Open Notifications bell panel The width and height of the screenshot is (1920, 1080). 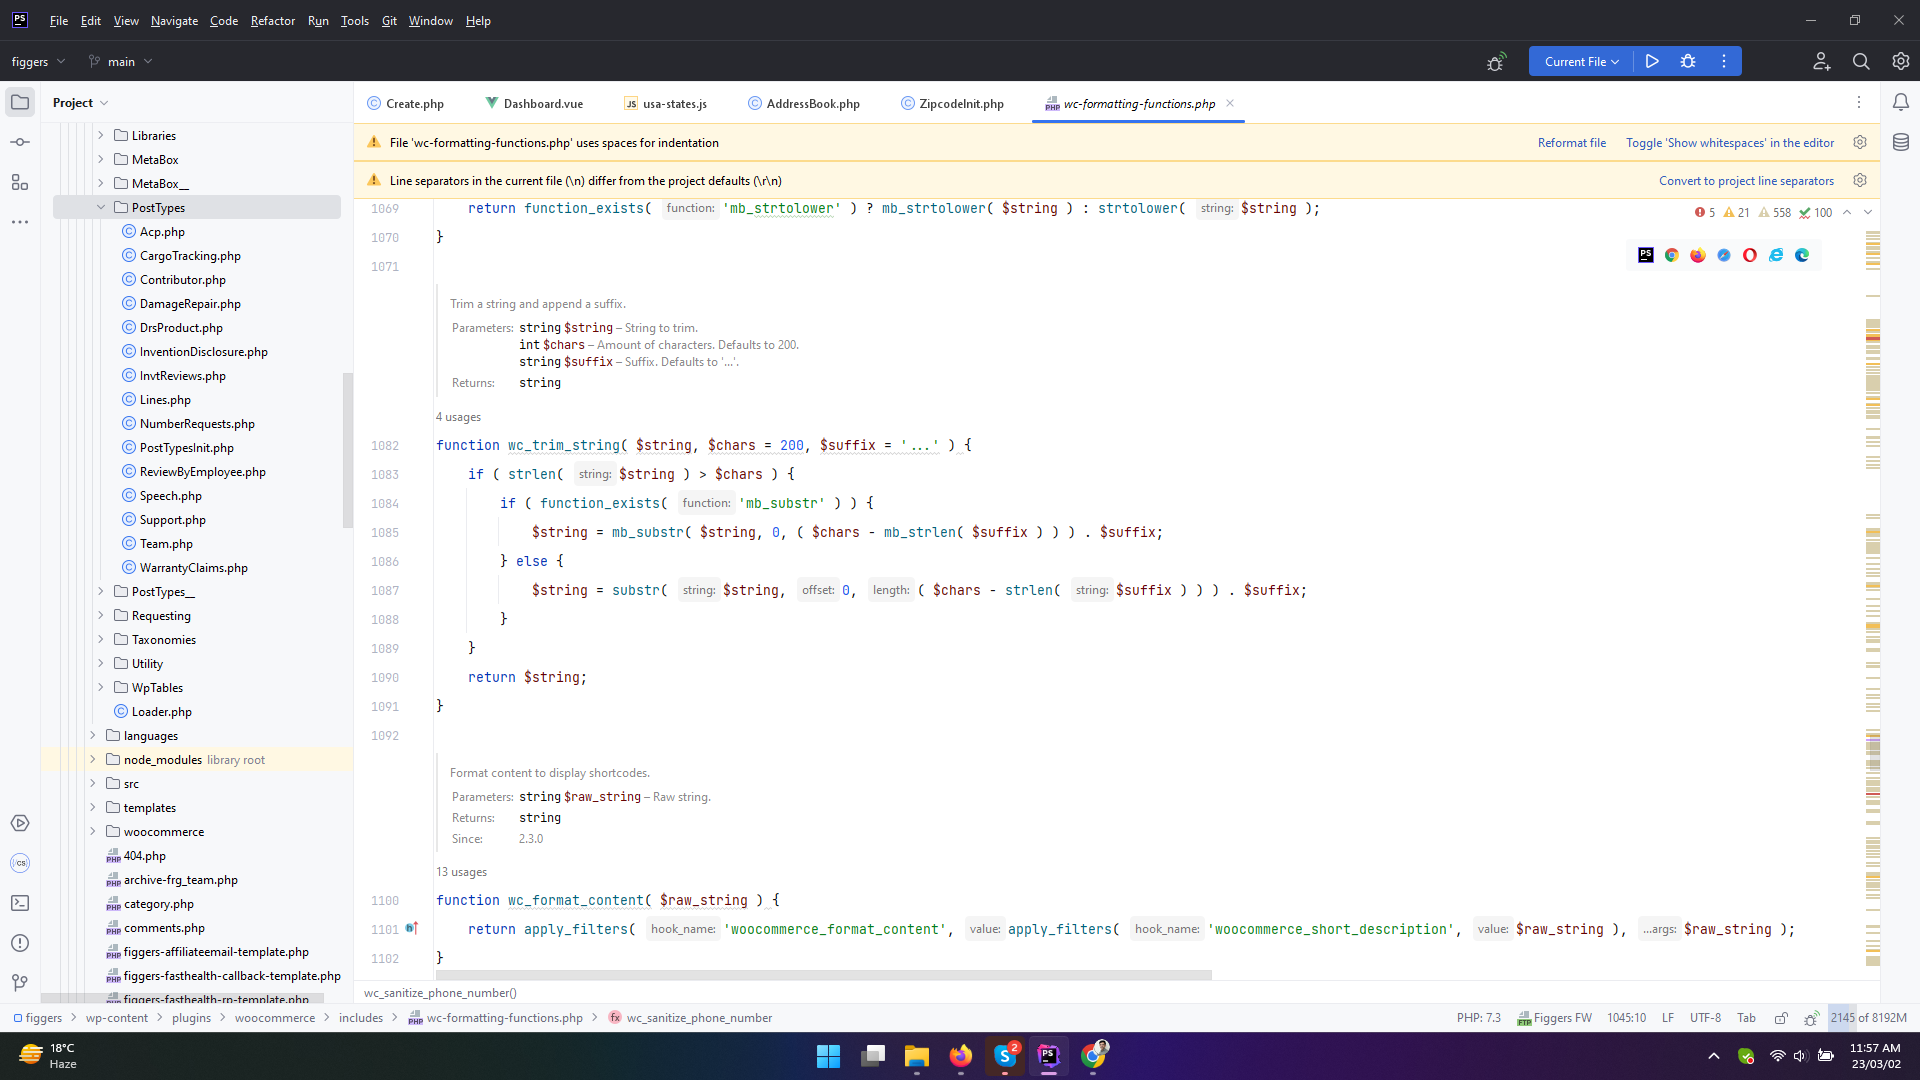1901,102
